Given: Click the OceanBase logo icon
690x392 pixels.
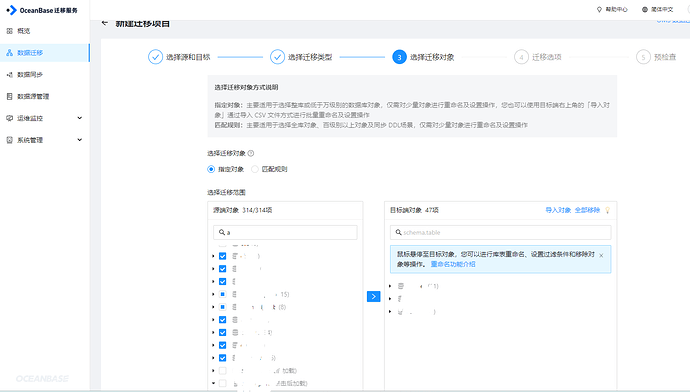Looking at the screenshot, I should (11, 10).
